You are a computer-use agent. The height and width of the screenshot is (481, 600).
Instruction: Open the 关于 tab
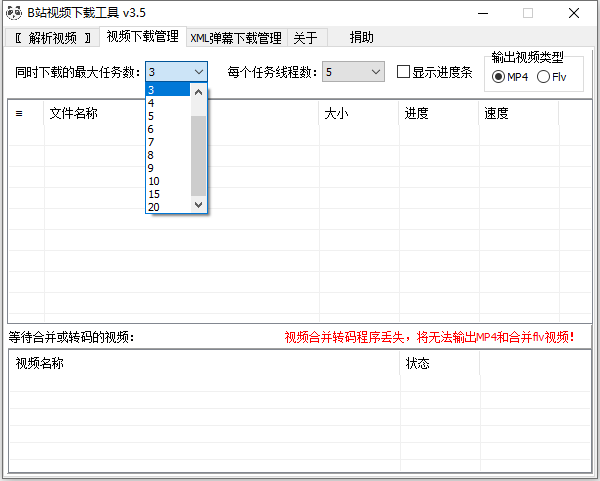[305, 38]
